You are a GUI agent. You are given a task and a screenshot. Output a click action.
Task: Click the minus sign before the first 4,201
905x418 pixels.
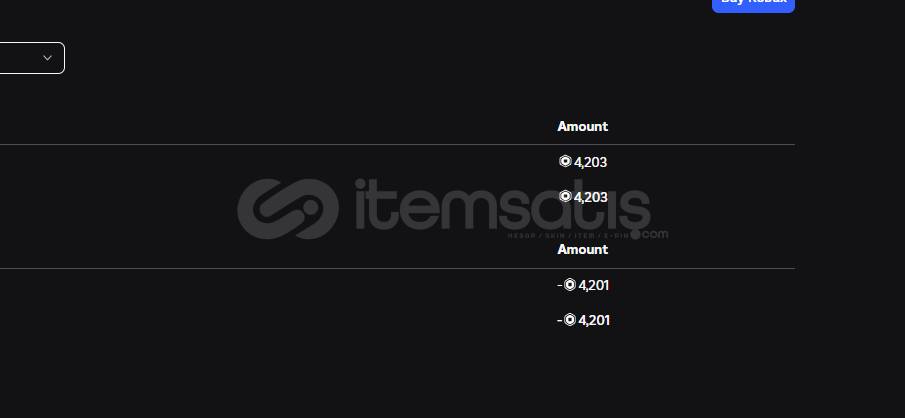[560, 285]
